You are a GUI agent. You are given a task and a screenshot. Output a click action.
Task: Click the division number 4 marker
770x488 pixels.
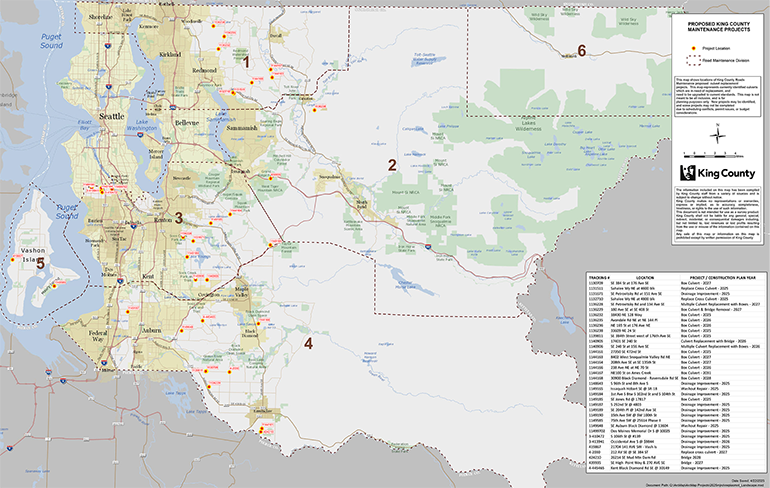(308, 343)
